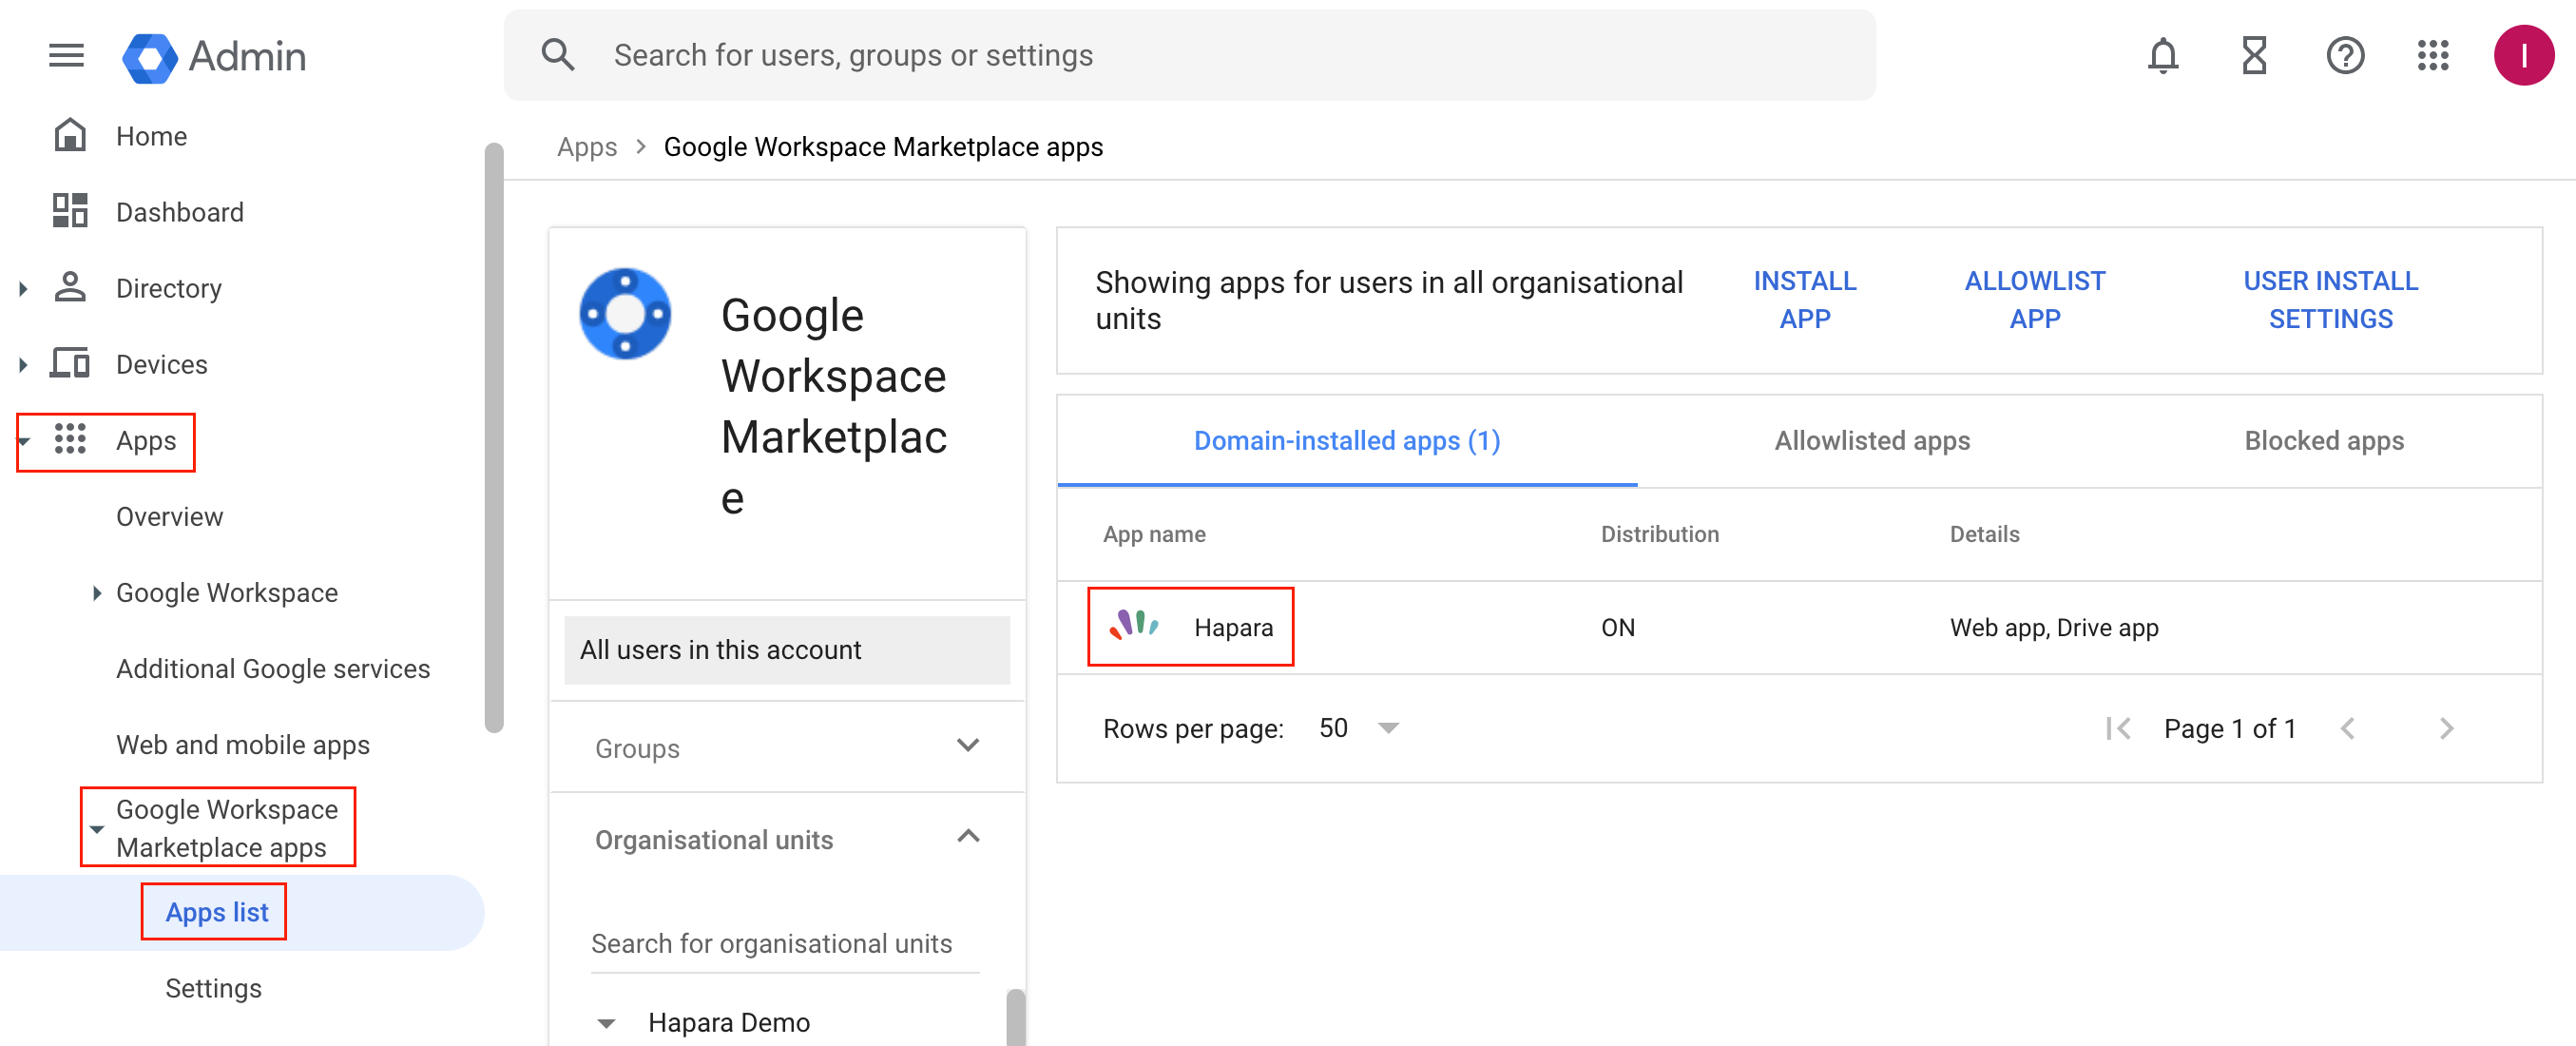Image resolution: width=2576 pixels, height=1046 pixels.
Task: Expand the Devices tree arrow
Action: [23, 364]
